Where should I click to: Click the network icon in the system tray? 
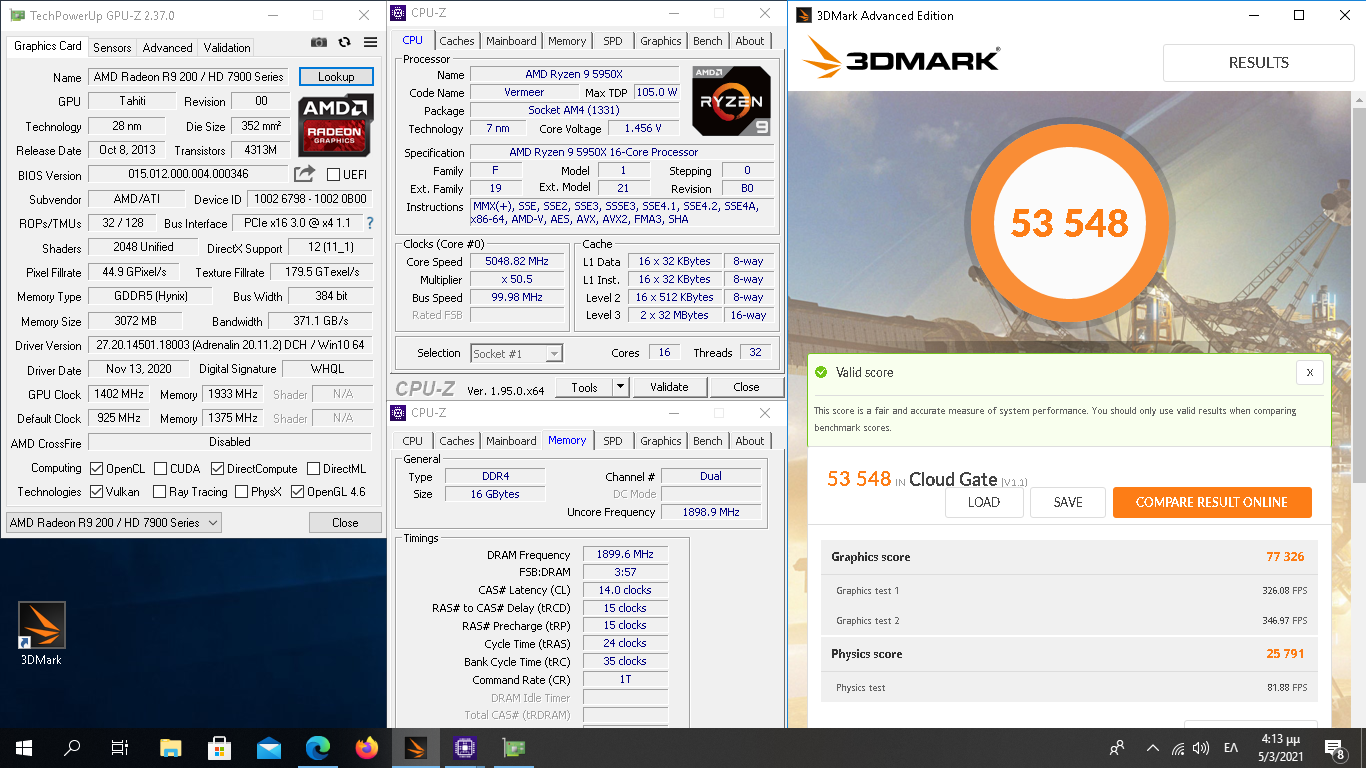point(1178,748)
